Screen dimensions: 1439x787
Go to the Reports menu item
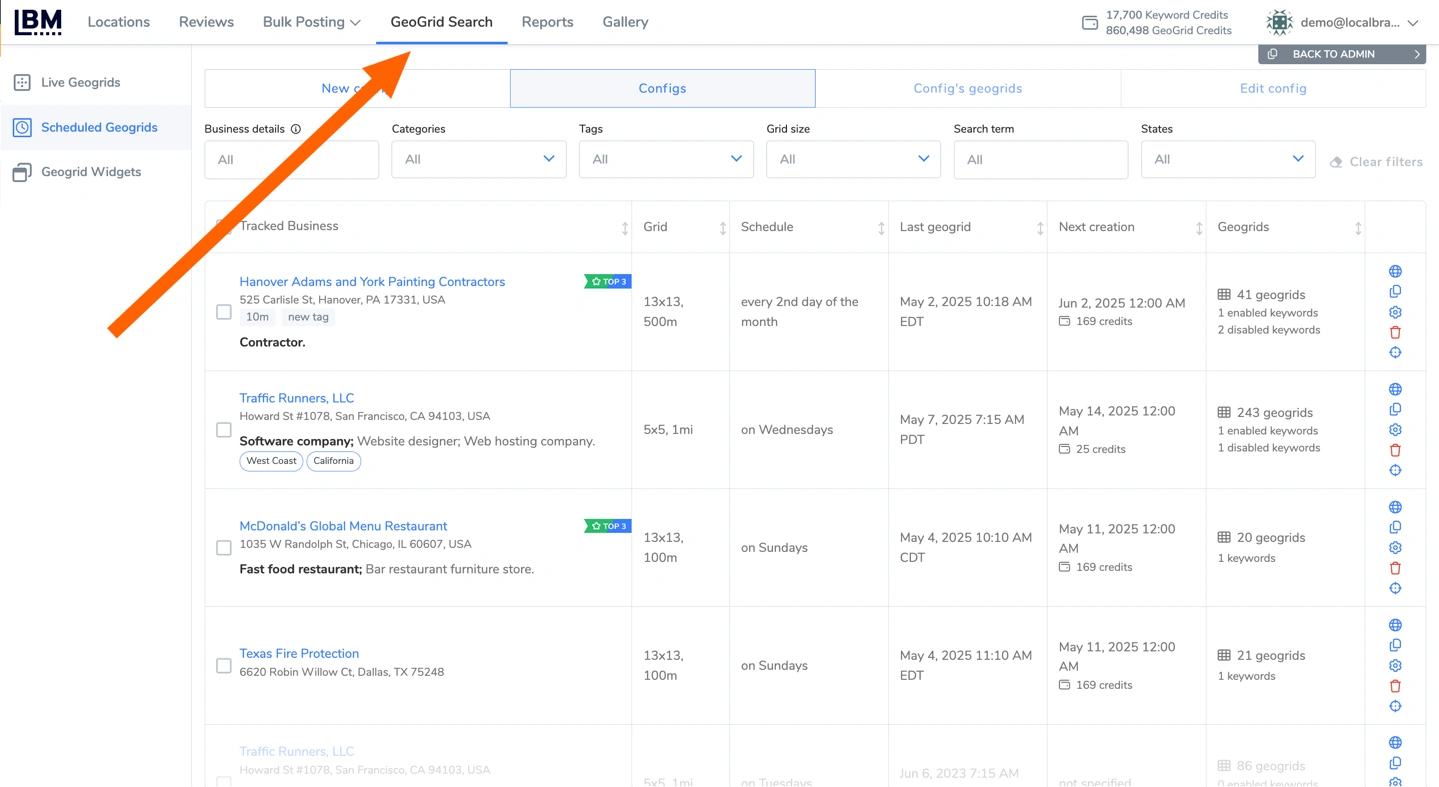pyautogui.click(x=547, y=22)
